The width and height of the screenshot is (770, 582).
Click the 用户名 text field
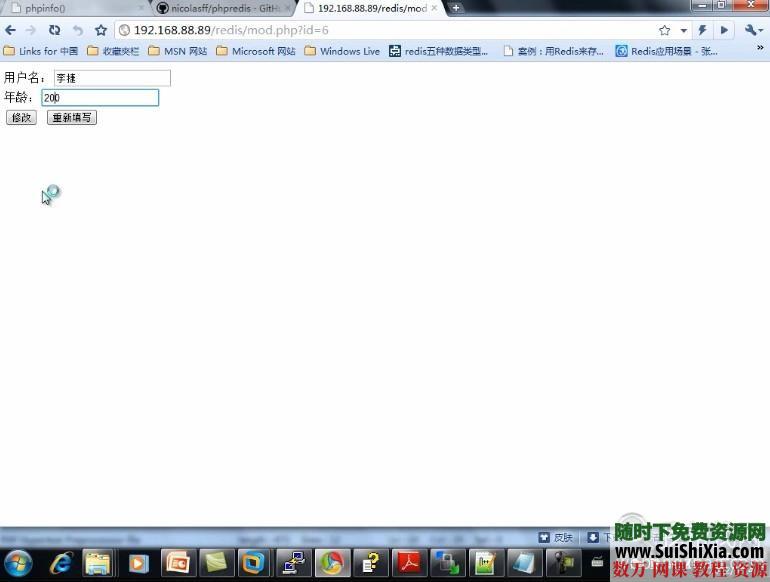click(x=111, y=78)
